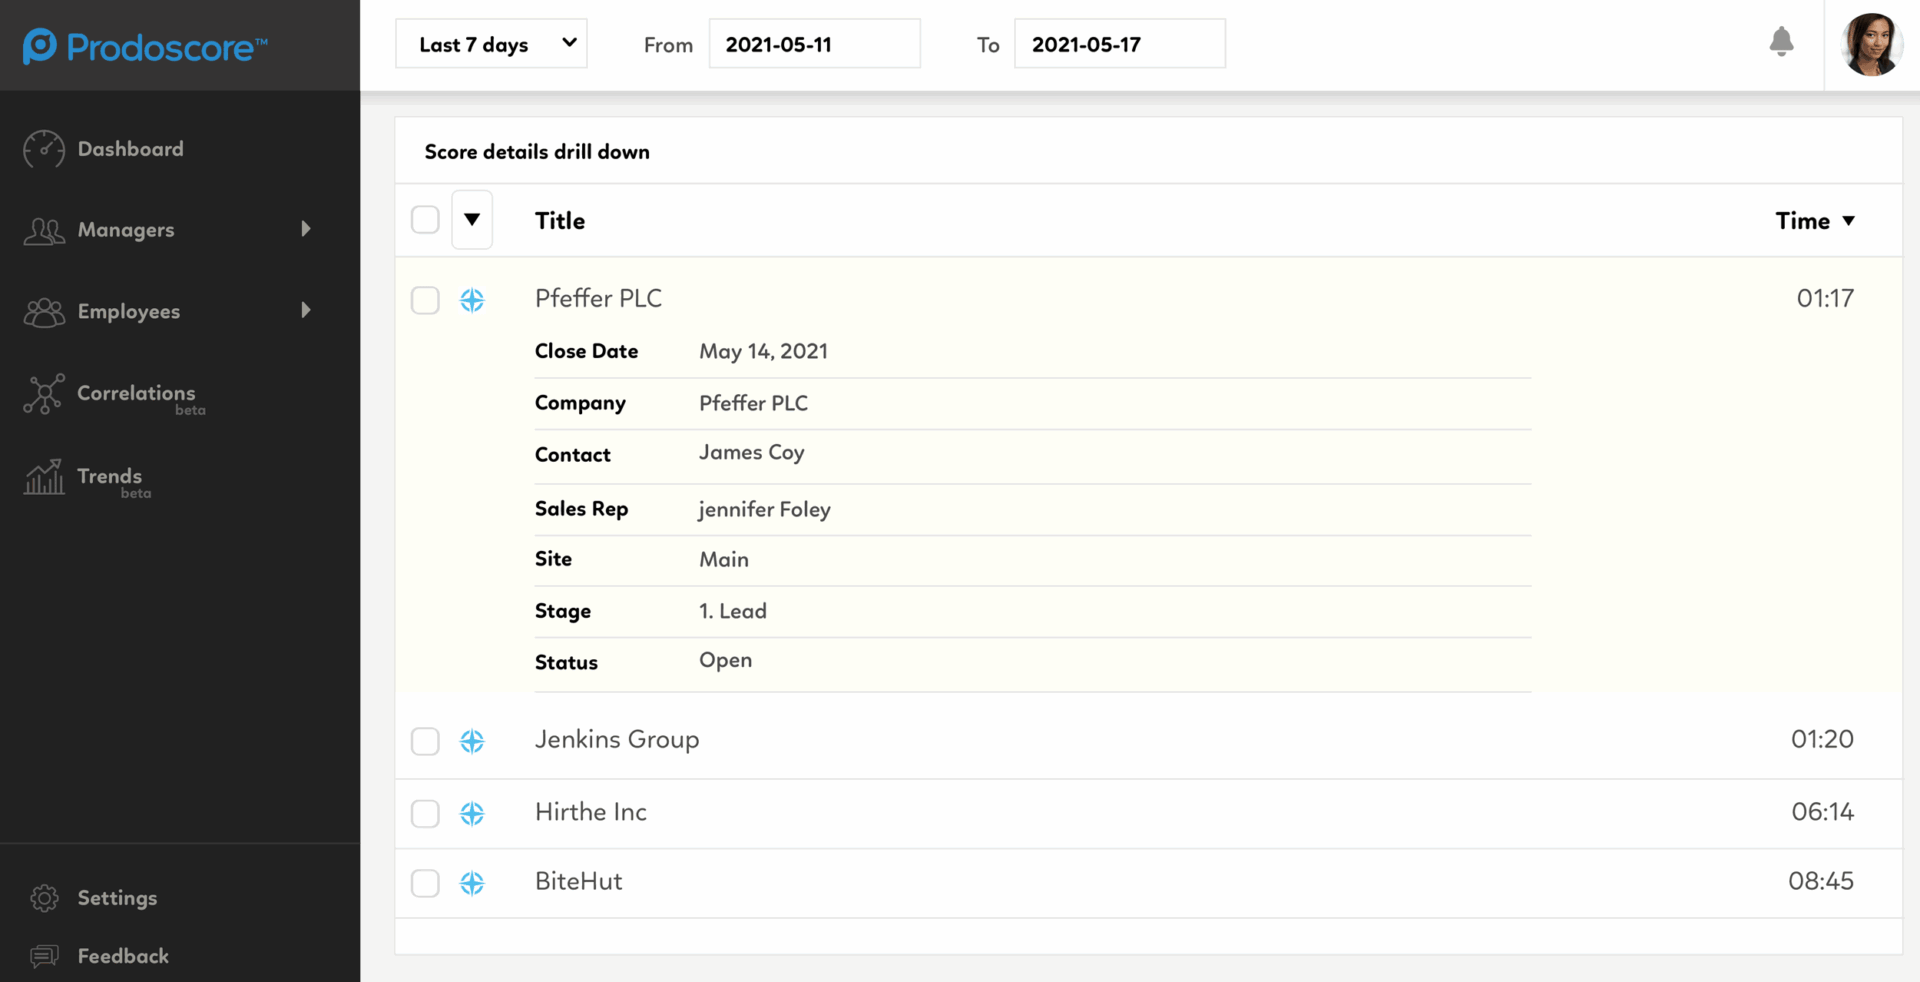Open the Last 7 days dropdown

(x=491, y=44)
